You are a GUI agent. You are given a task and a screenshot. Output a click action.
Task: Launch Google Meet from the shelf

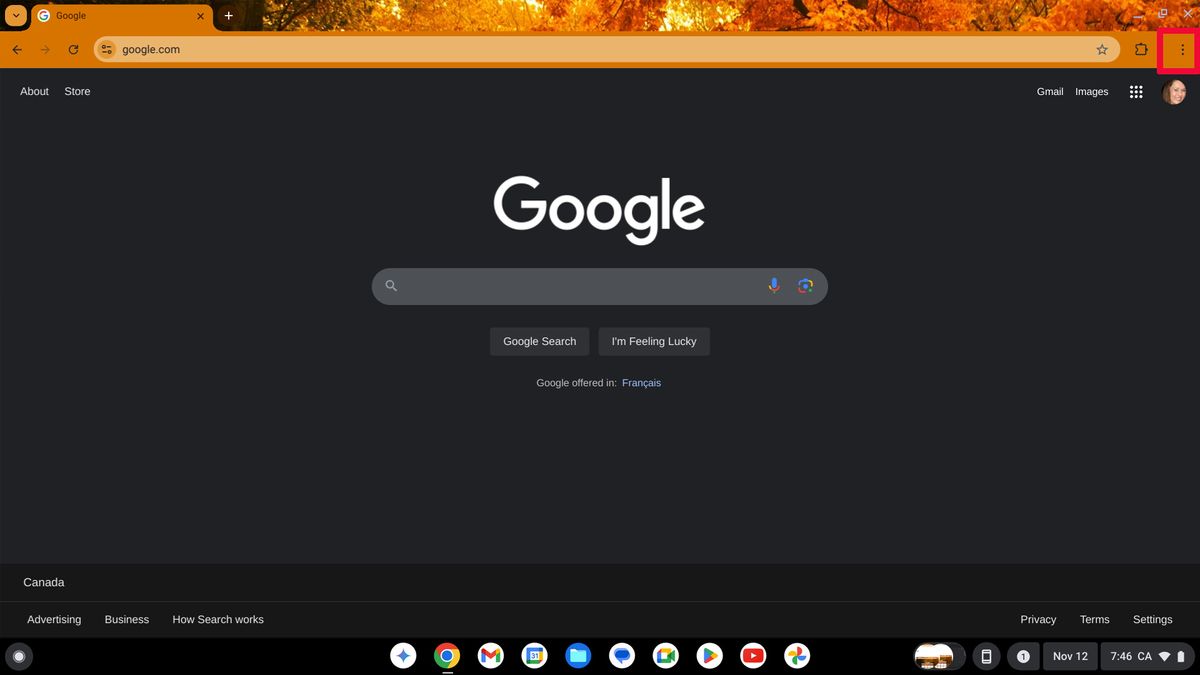[x=666, y=656]
